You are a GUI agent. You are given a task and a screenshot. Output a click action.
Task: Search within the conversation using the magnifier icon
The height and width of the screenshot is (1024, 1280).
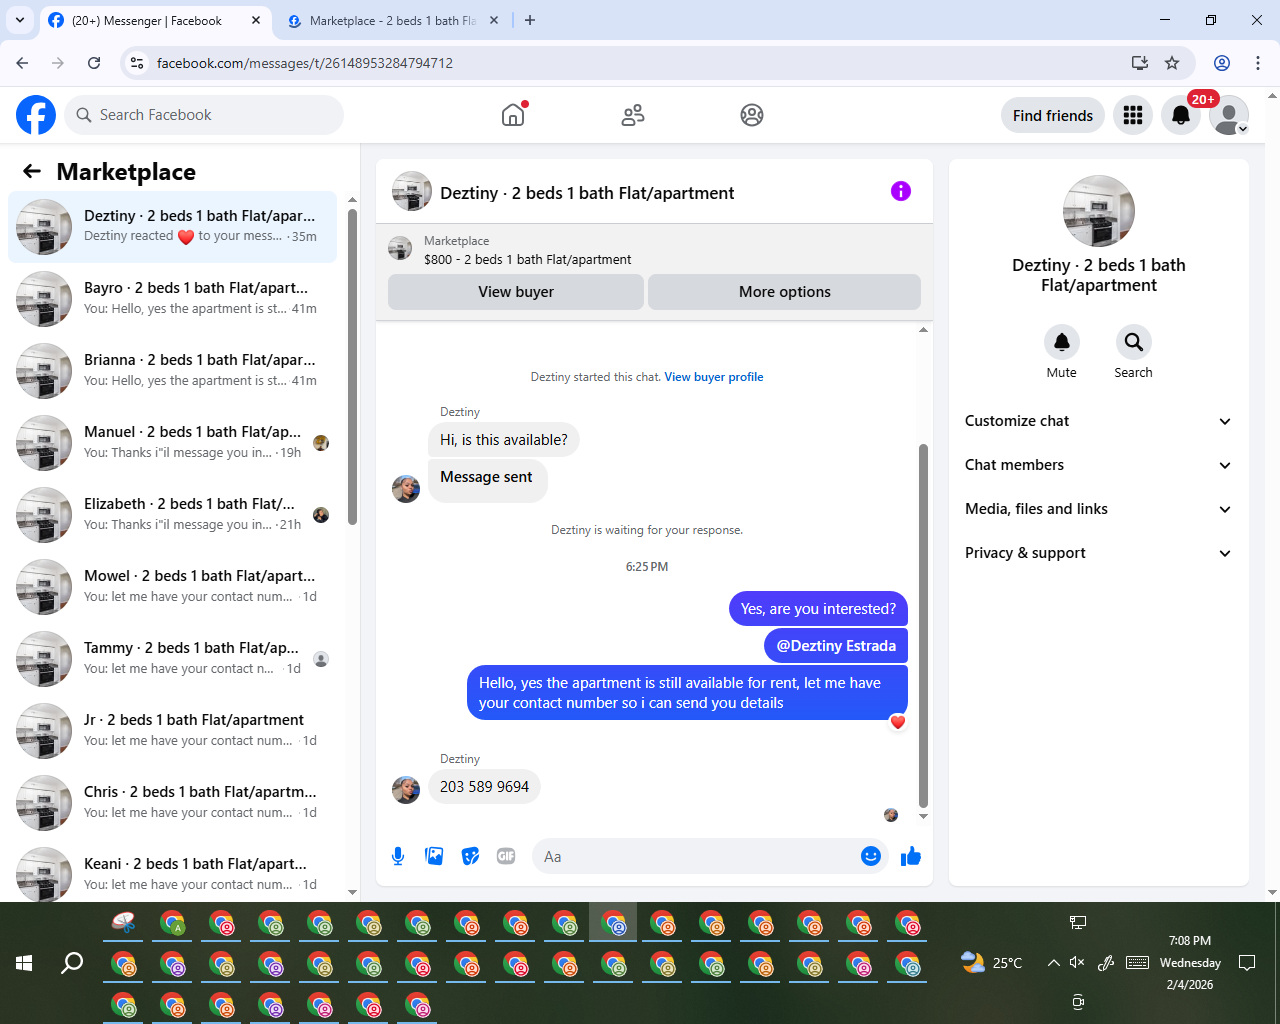coord(1133,342)
